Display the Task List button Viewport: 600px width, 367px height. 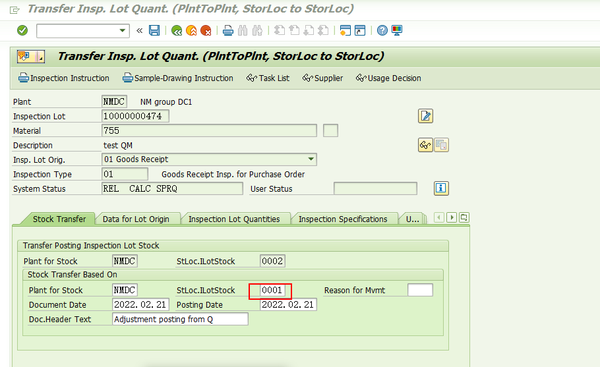[x=267, y=78]
